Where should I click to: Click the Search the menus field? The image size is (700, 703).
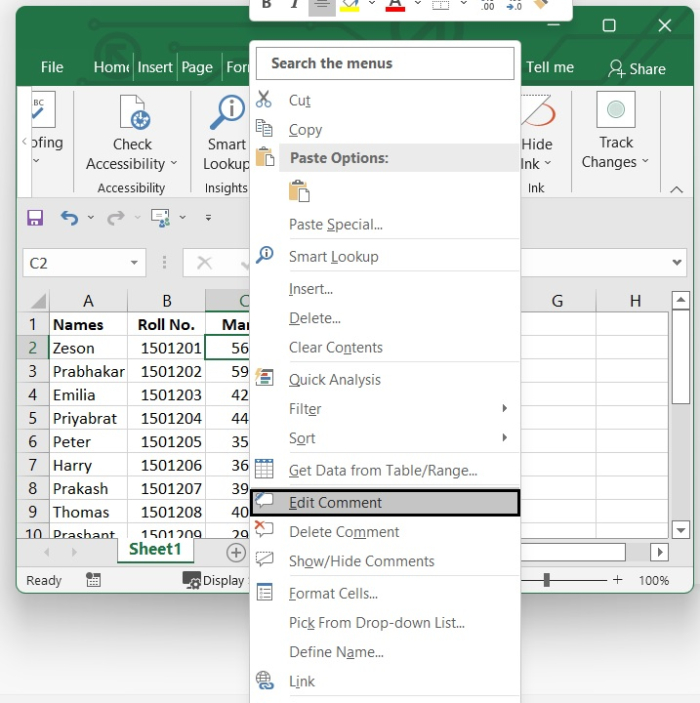[385, 64]
